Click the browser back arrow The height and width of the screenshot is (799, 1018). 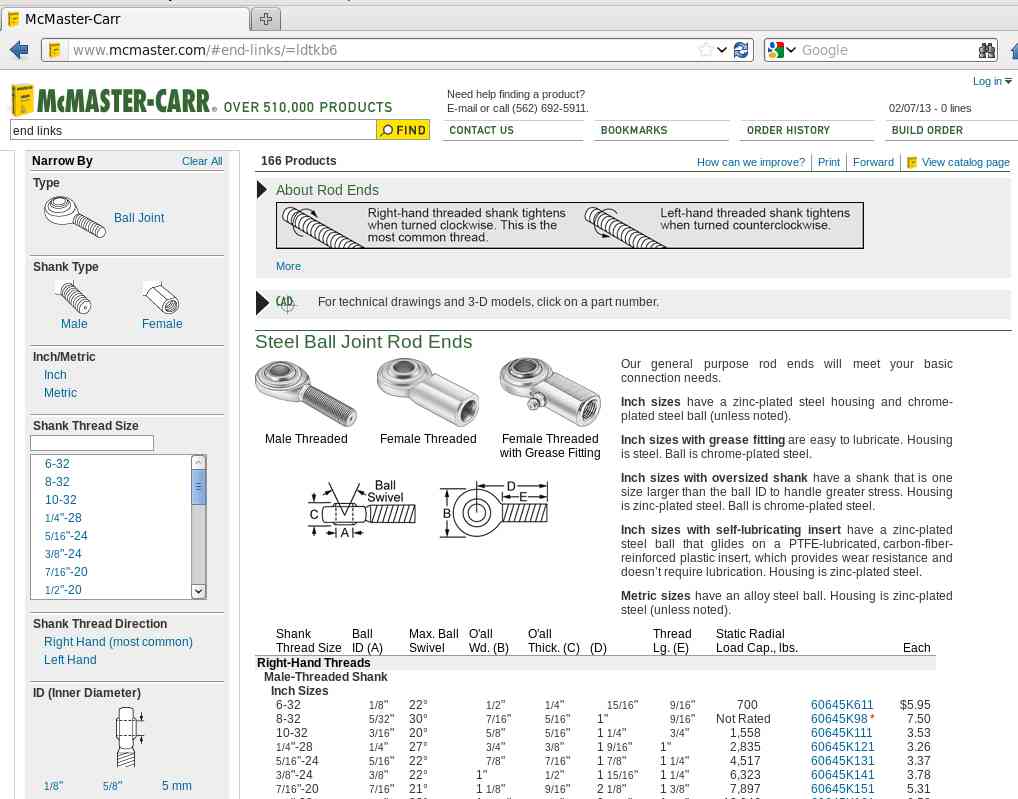19,50
